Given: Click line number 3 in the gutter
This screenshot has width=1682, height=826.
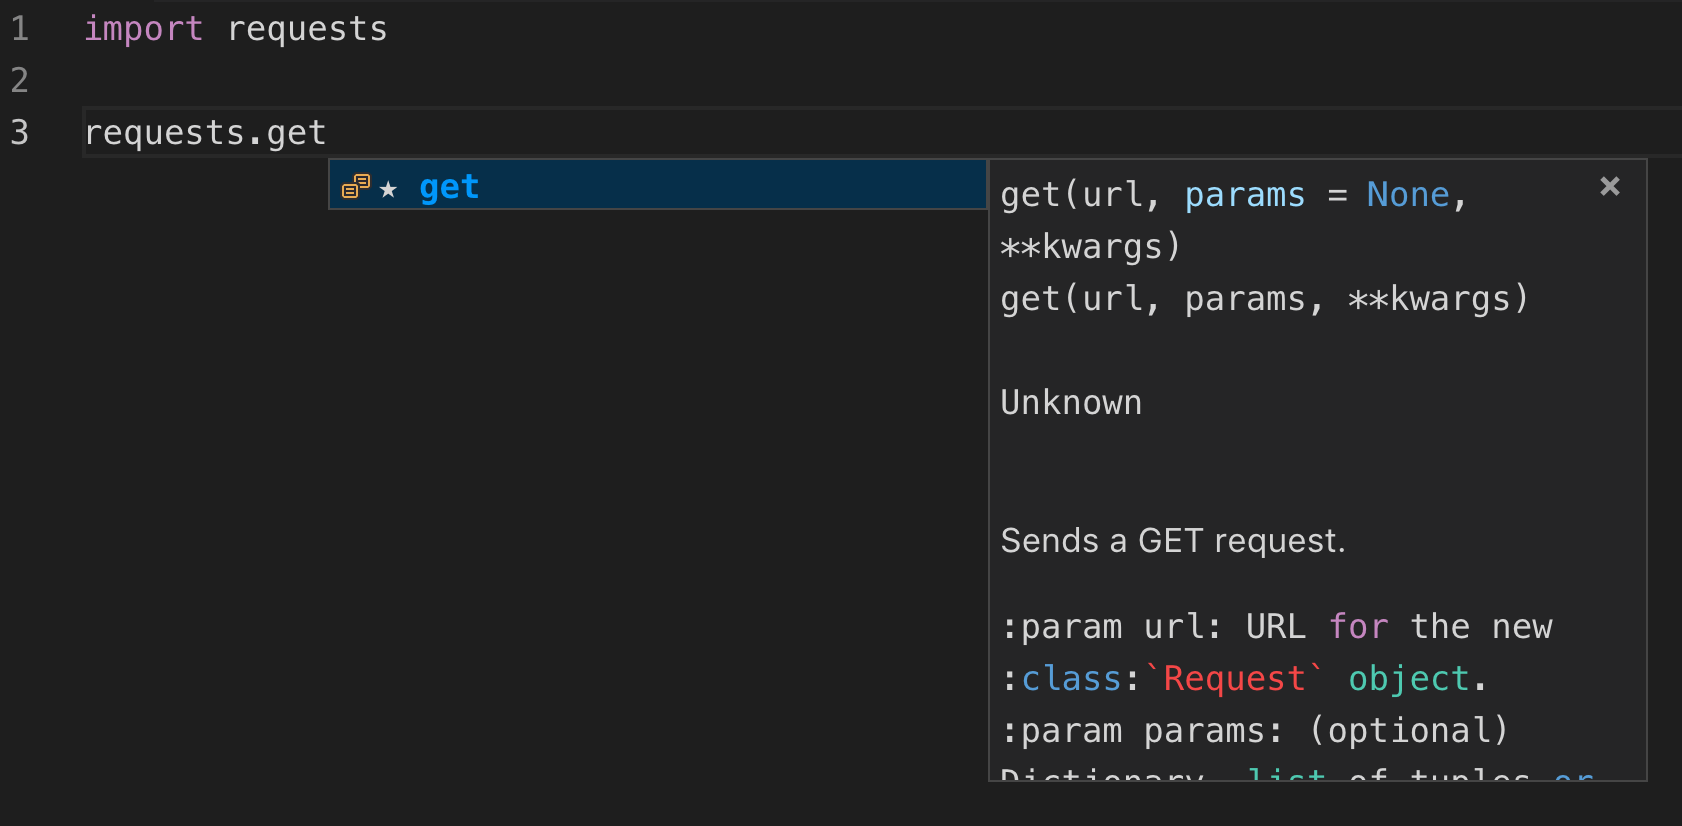Looking at the screenshot, I should pos(20,132).
